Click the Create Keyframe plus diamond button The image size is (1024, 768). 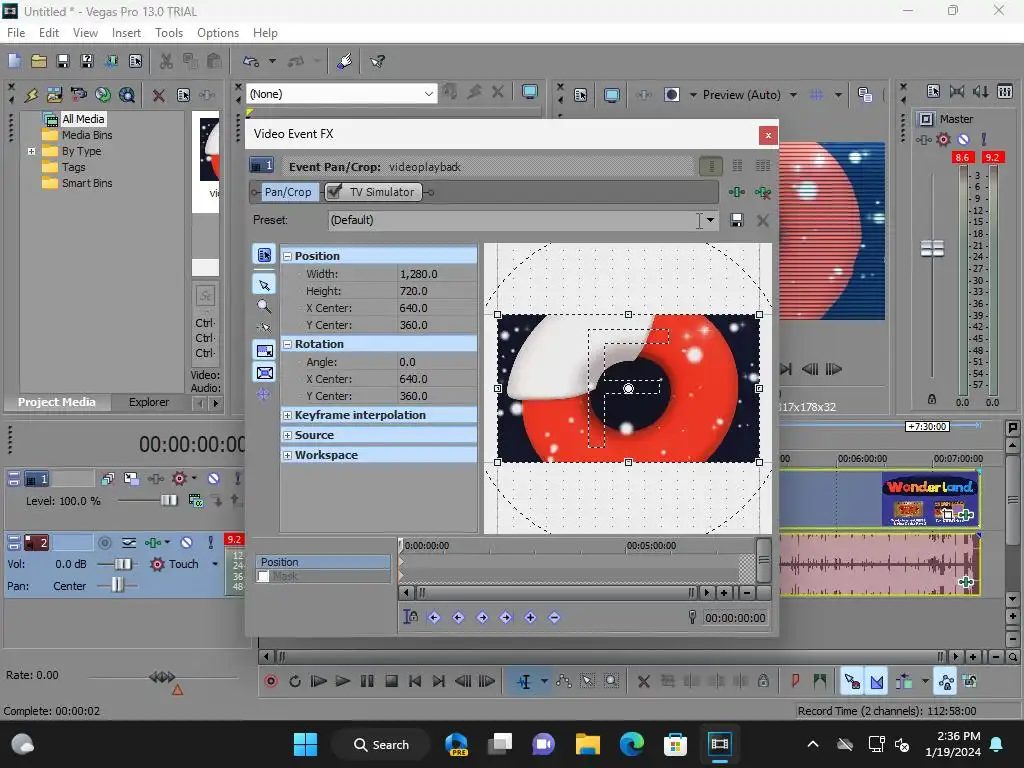[530, 618]
